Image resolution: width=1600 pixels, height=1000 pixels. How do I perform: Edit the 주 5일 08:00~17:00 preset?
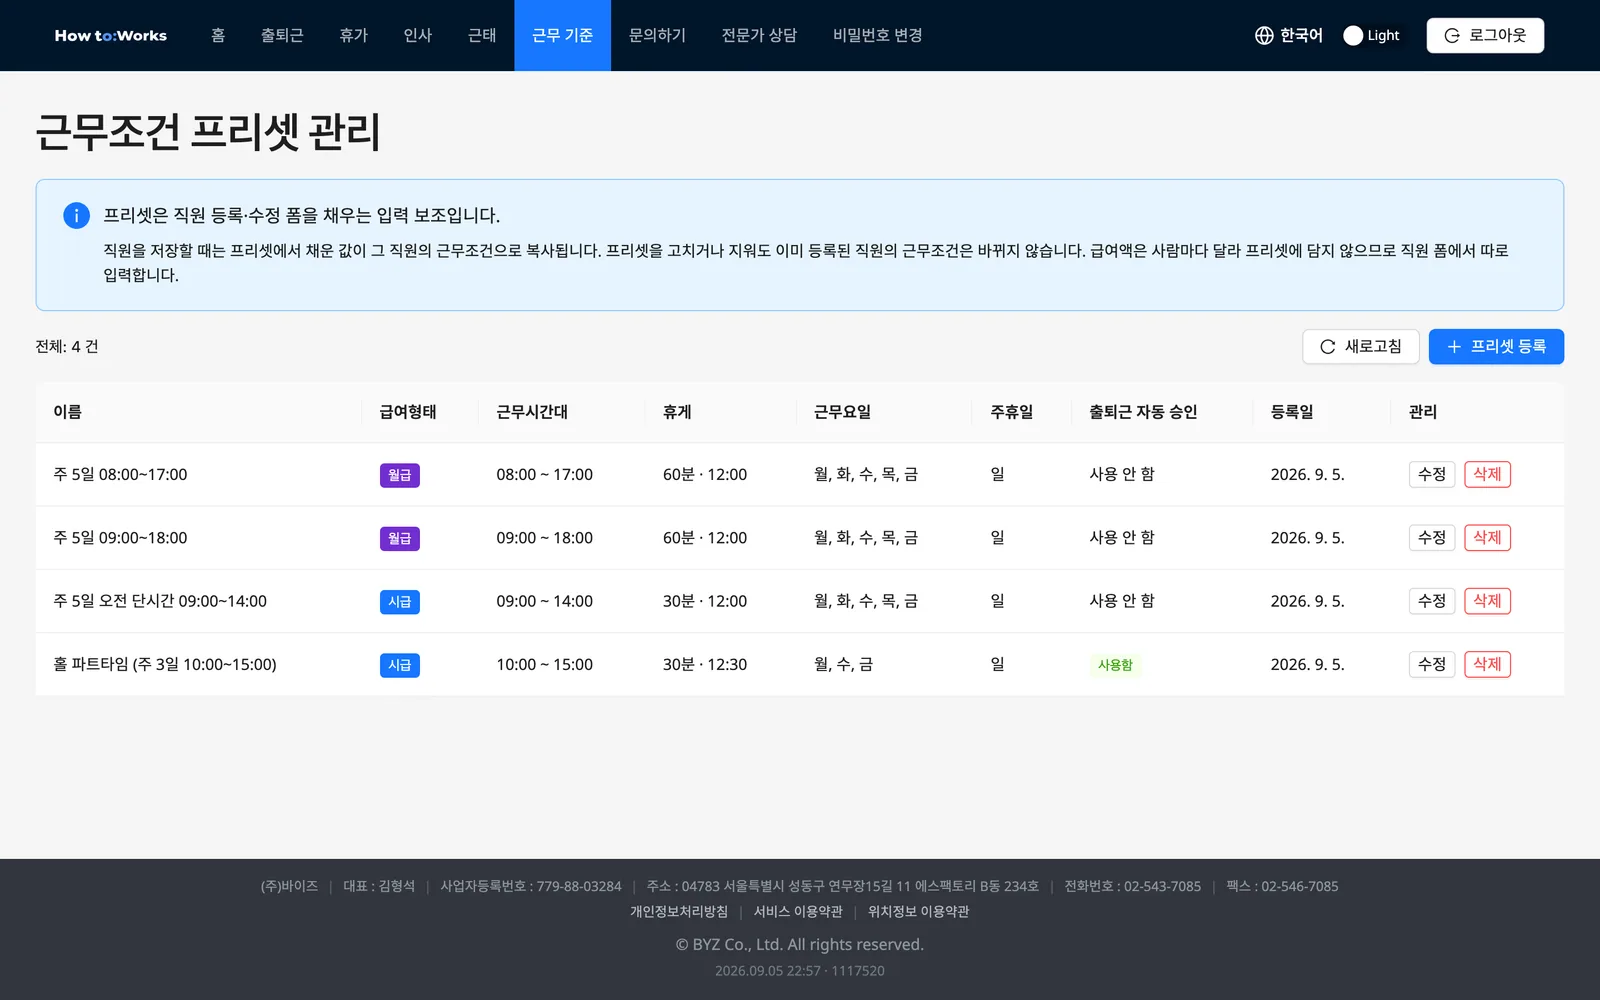pos(1432,474)
